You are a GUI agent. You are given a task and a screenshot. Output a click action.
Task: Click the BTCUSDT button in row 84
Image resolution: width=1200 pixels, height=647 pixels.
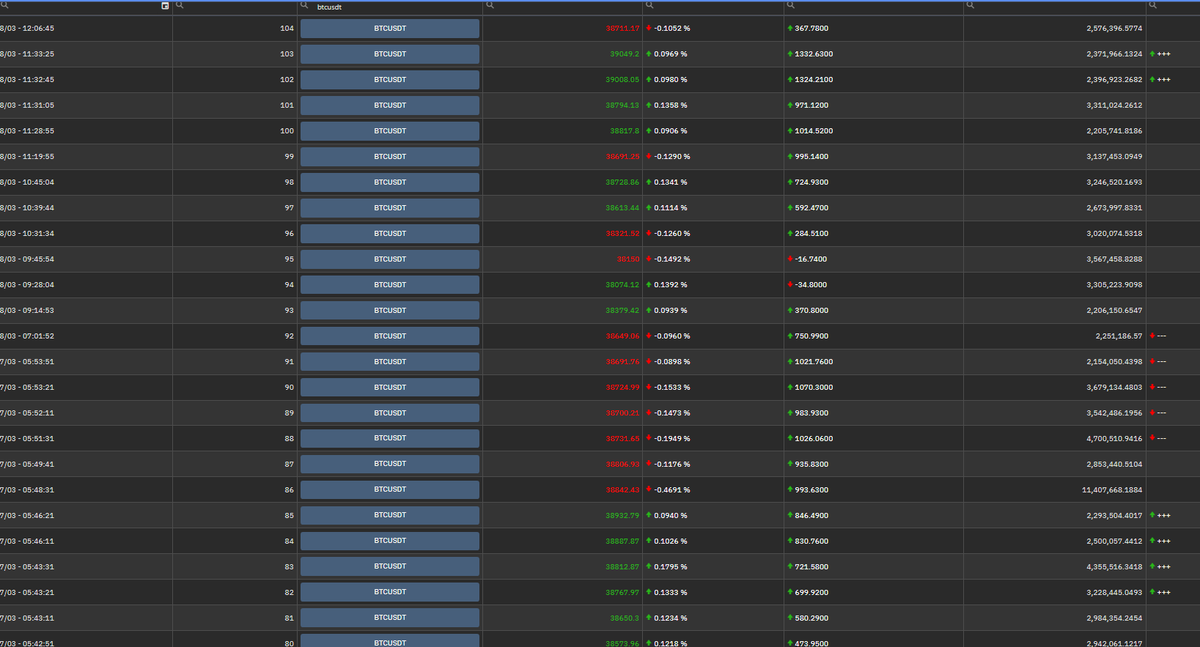click(x=390, y=541)
